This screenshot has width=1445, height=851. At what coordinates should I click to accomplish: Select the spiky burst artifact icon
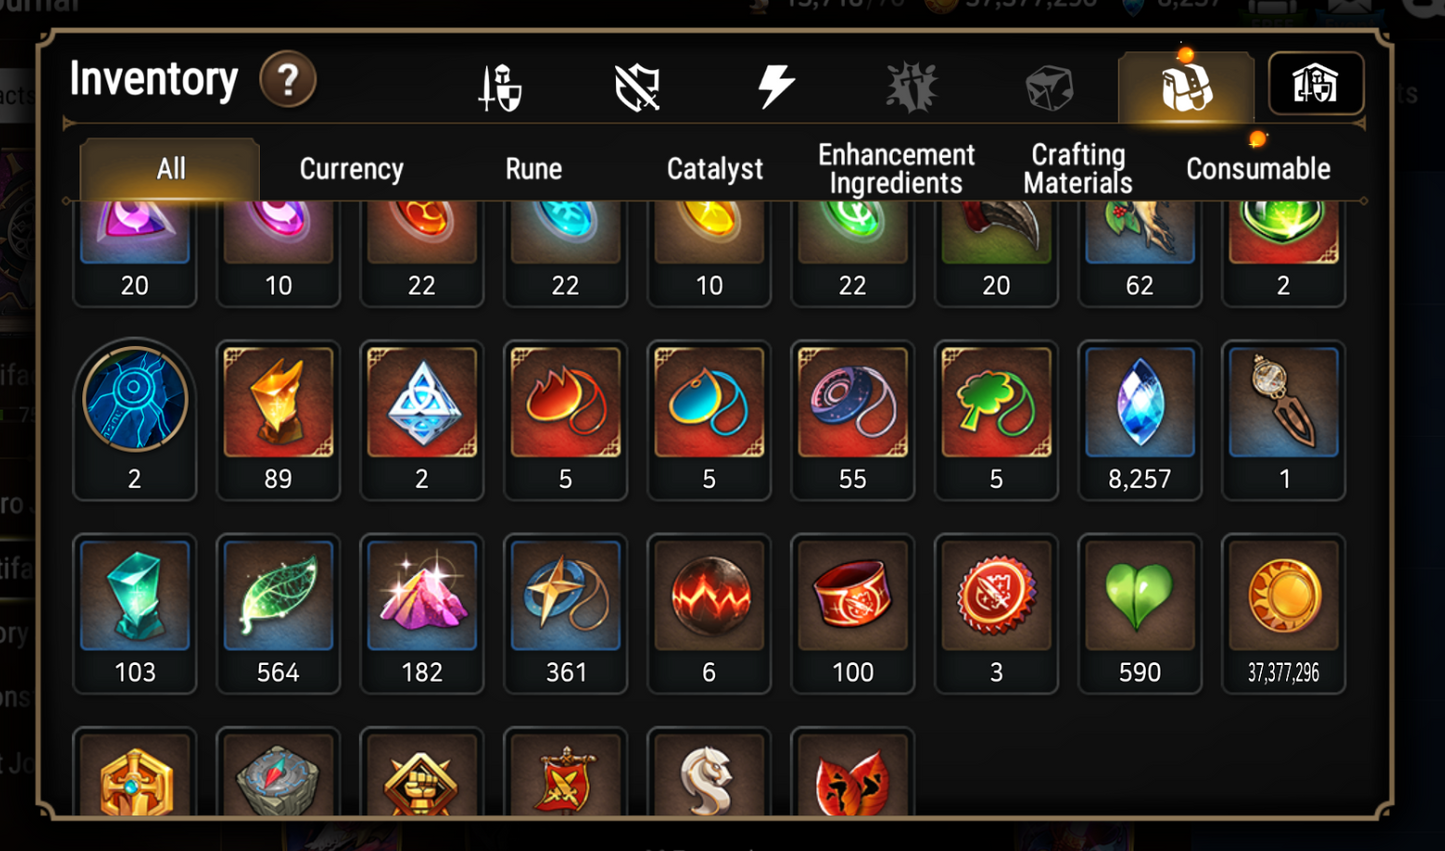tap(912, 87)
